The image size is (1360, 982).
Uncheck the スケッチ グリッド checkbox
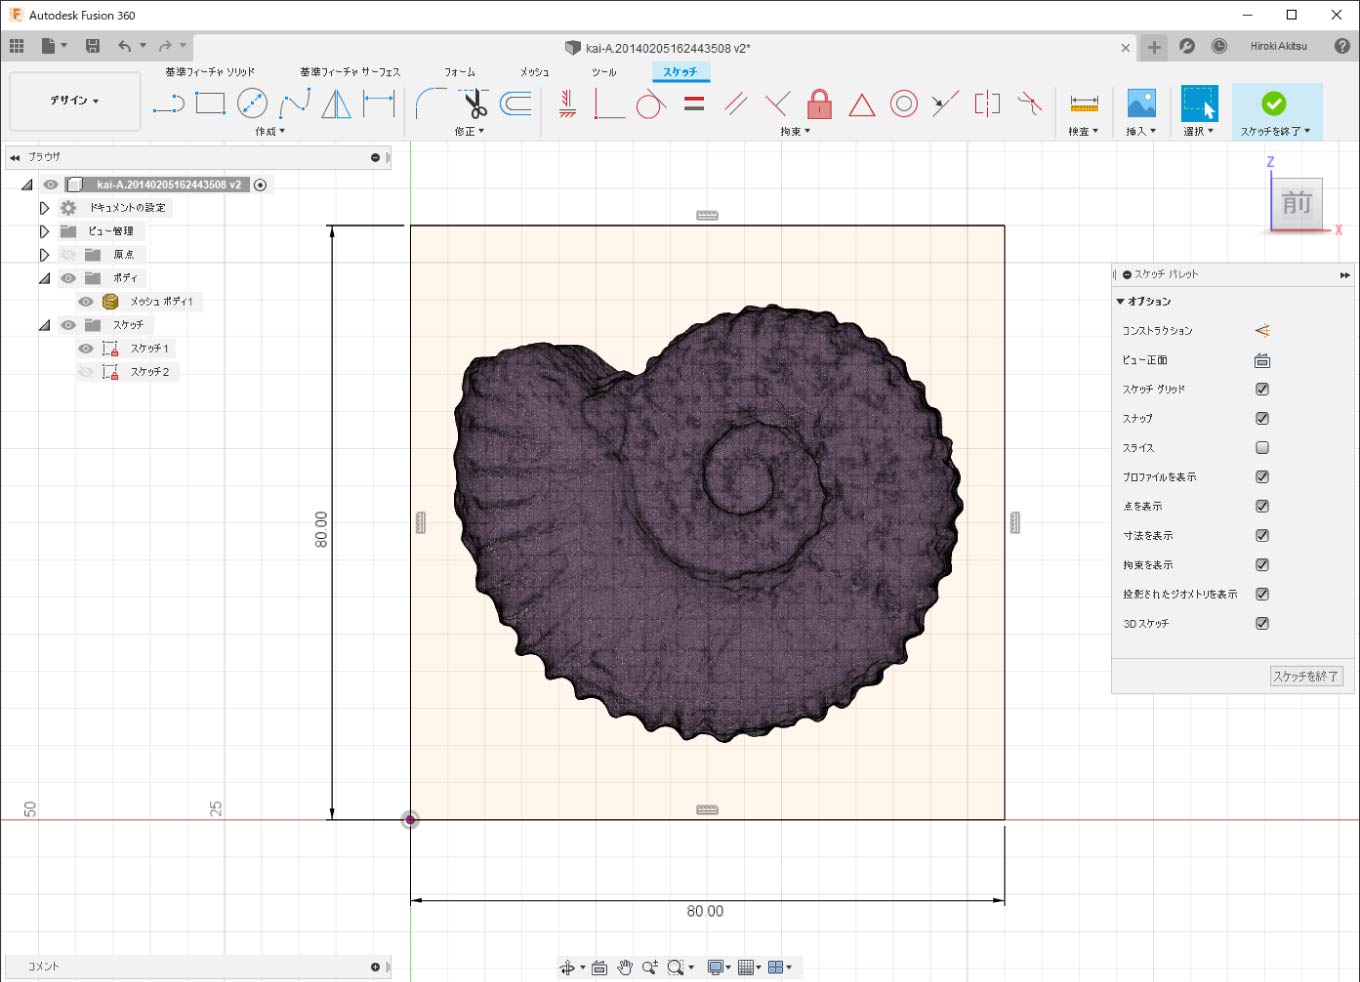click(1262, 389)
